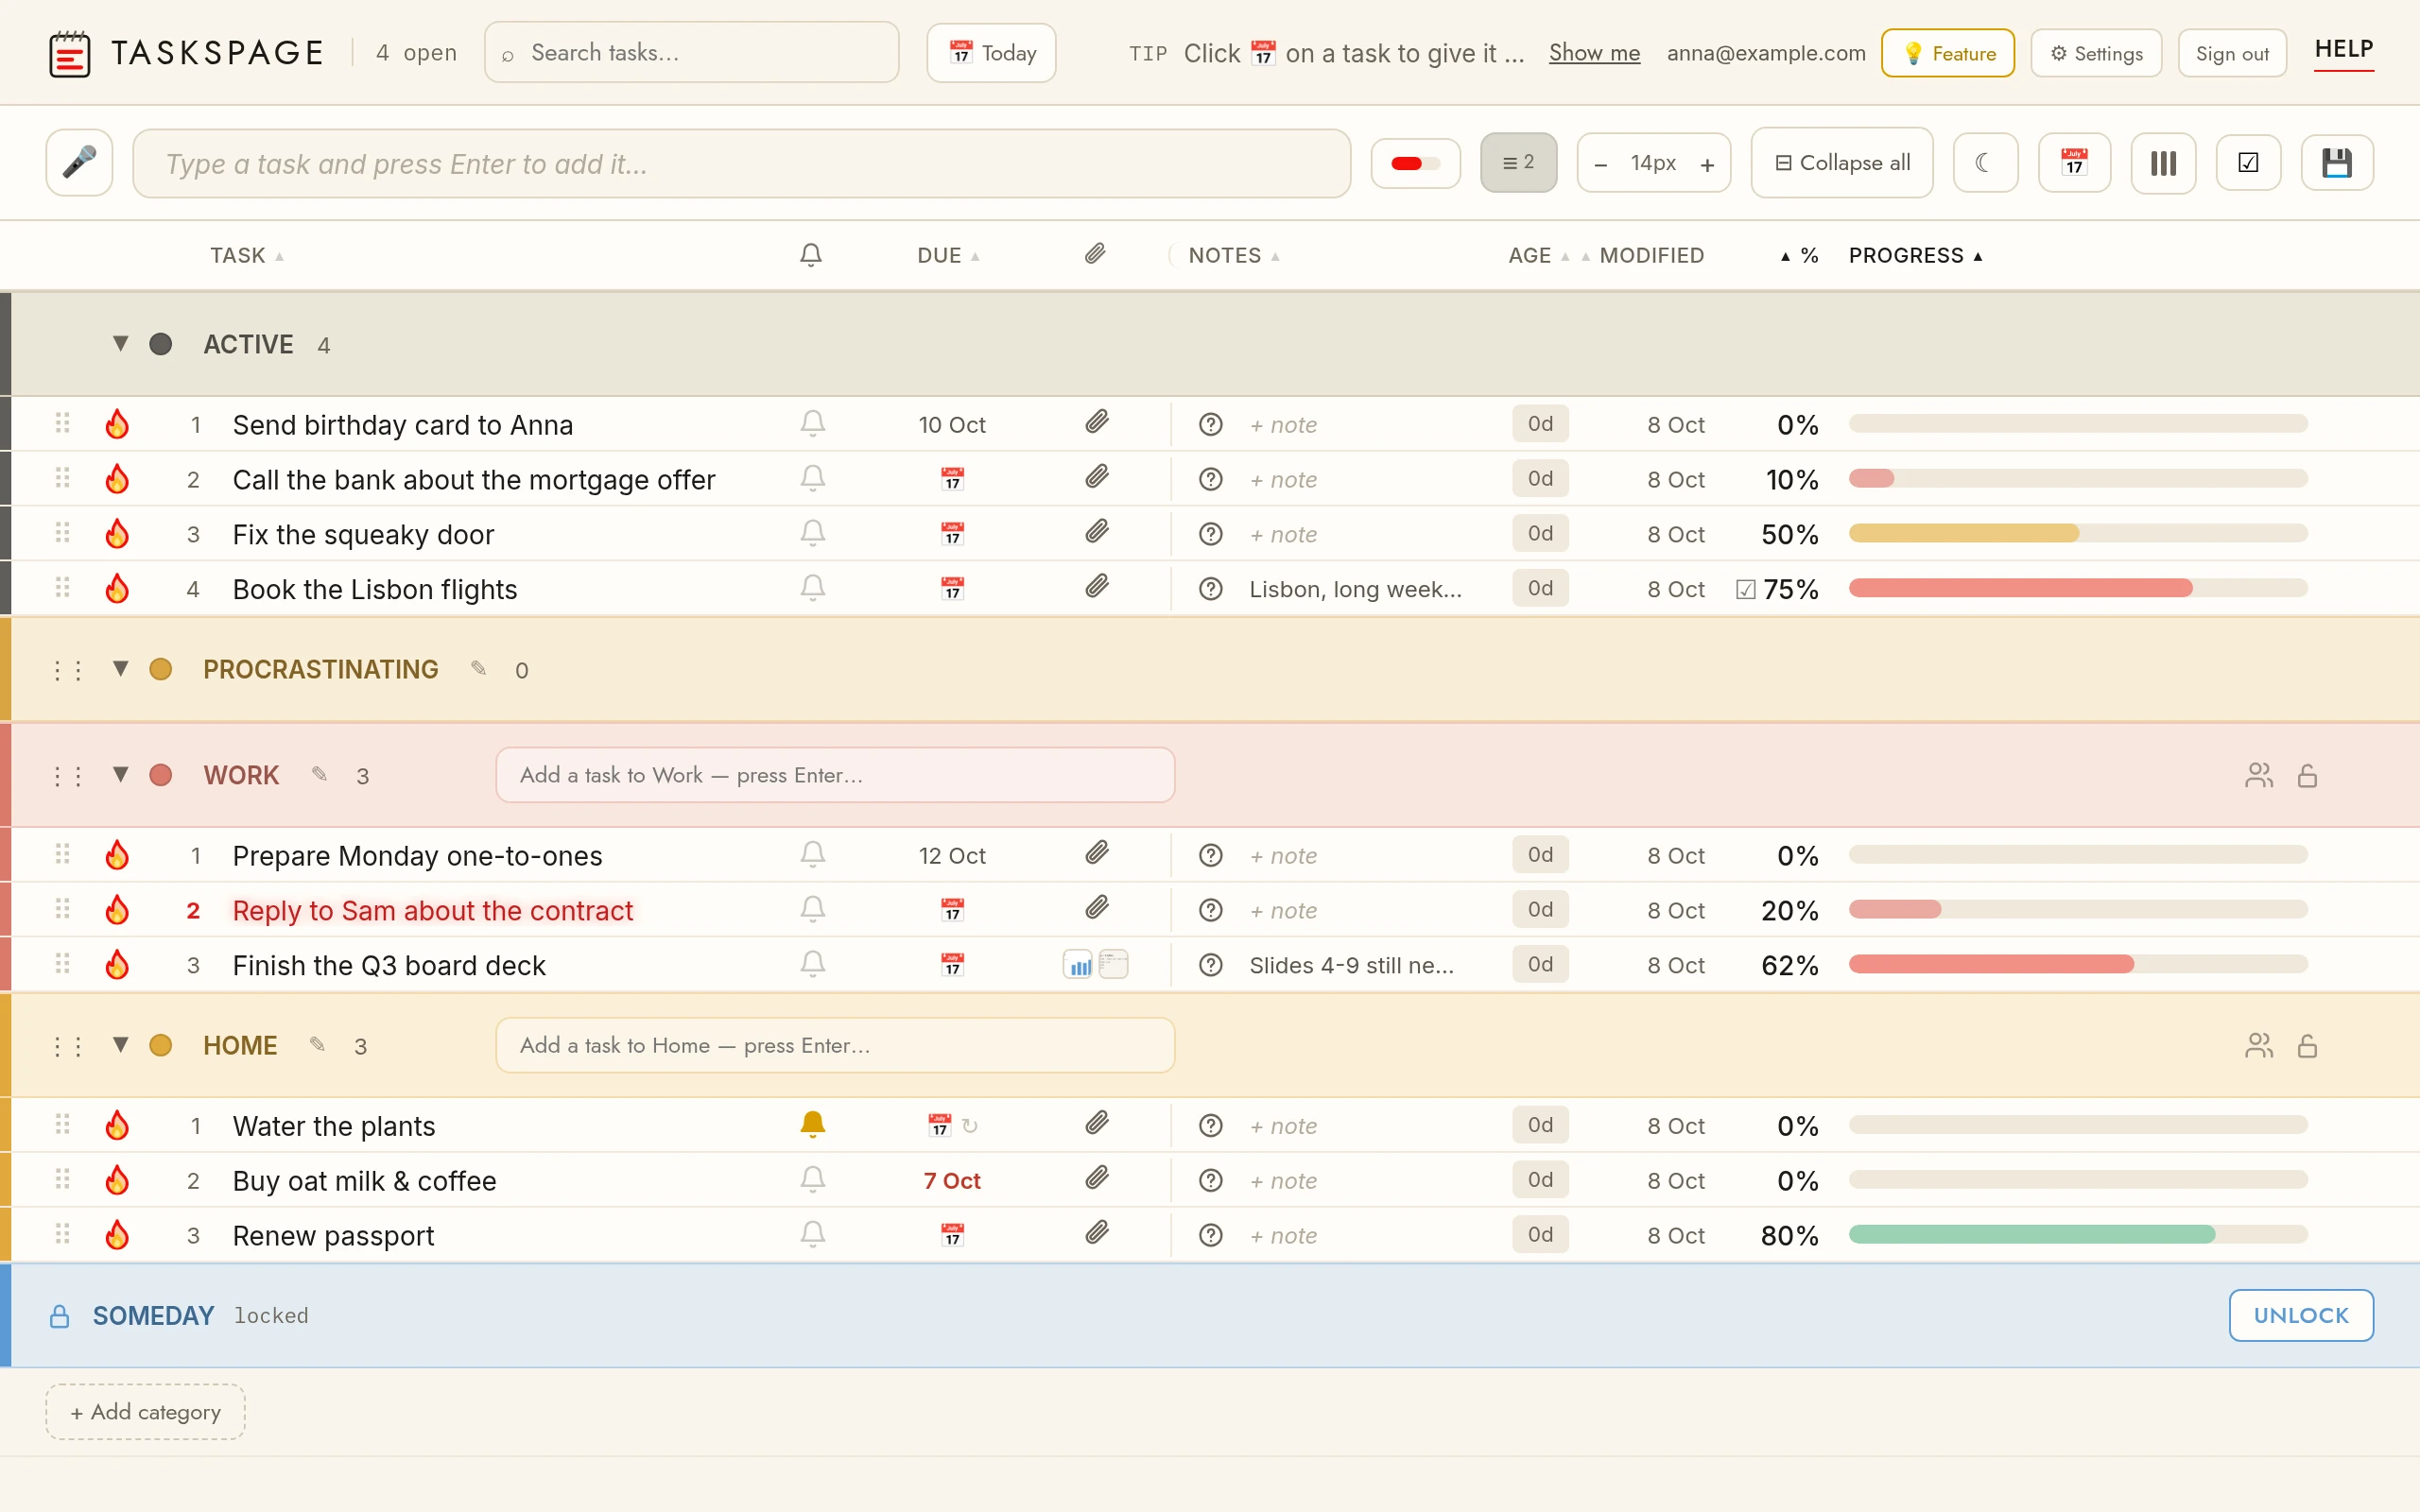This screenshot has width=2420, height=1512.
Task: Sort by the Task column header
Action: 246,255
